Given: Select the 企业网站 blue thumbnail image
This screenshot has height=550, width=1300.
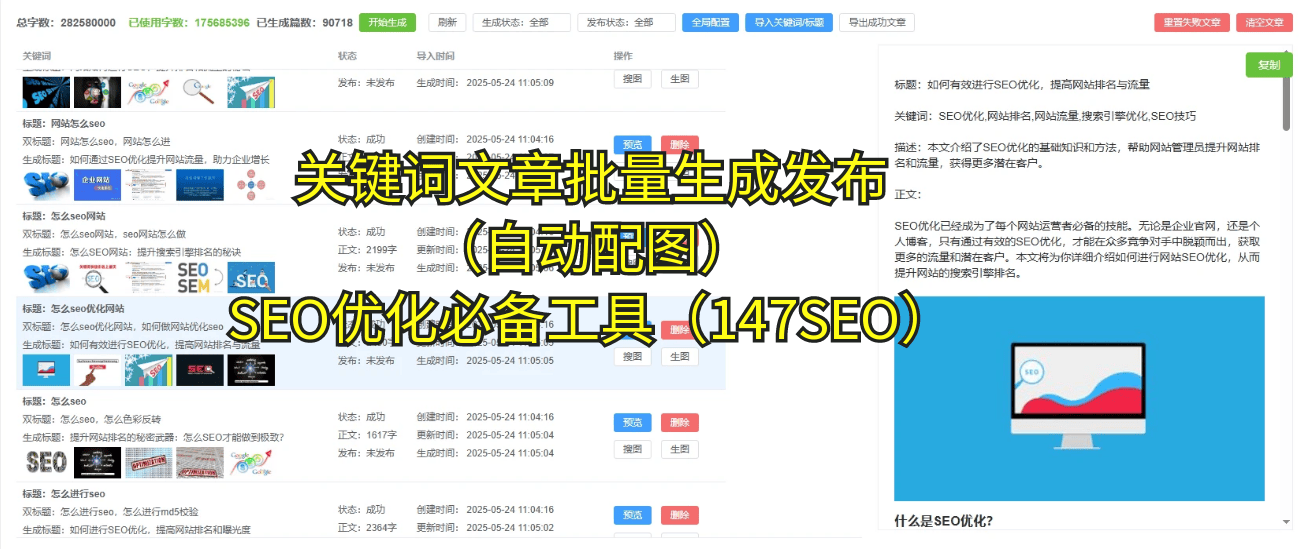Looking at the screenshot, I should click(x=97, y=185).
